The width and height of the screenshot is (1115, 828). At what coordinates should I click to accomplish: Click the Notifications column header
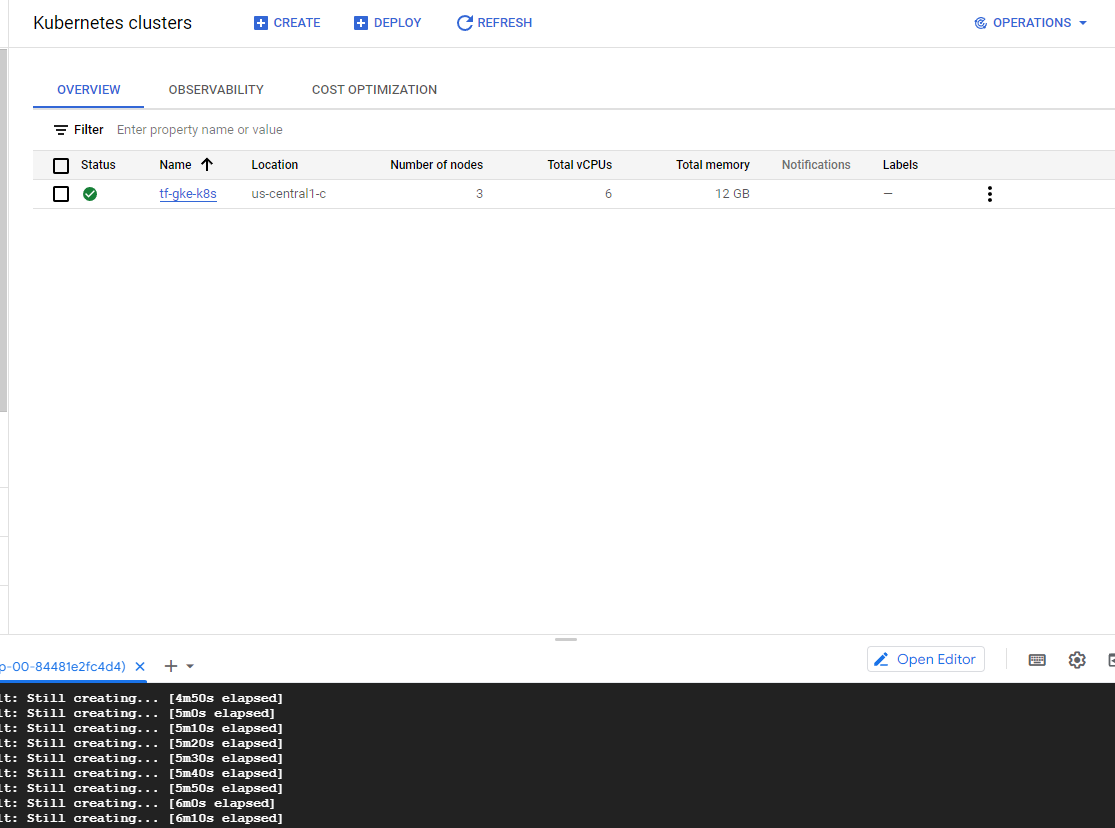pyautogui.click(x=816, y=164)
